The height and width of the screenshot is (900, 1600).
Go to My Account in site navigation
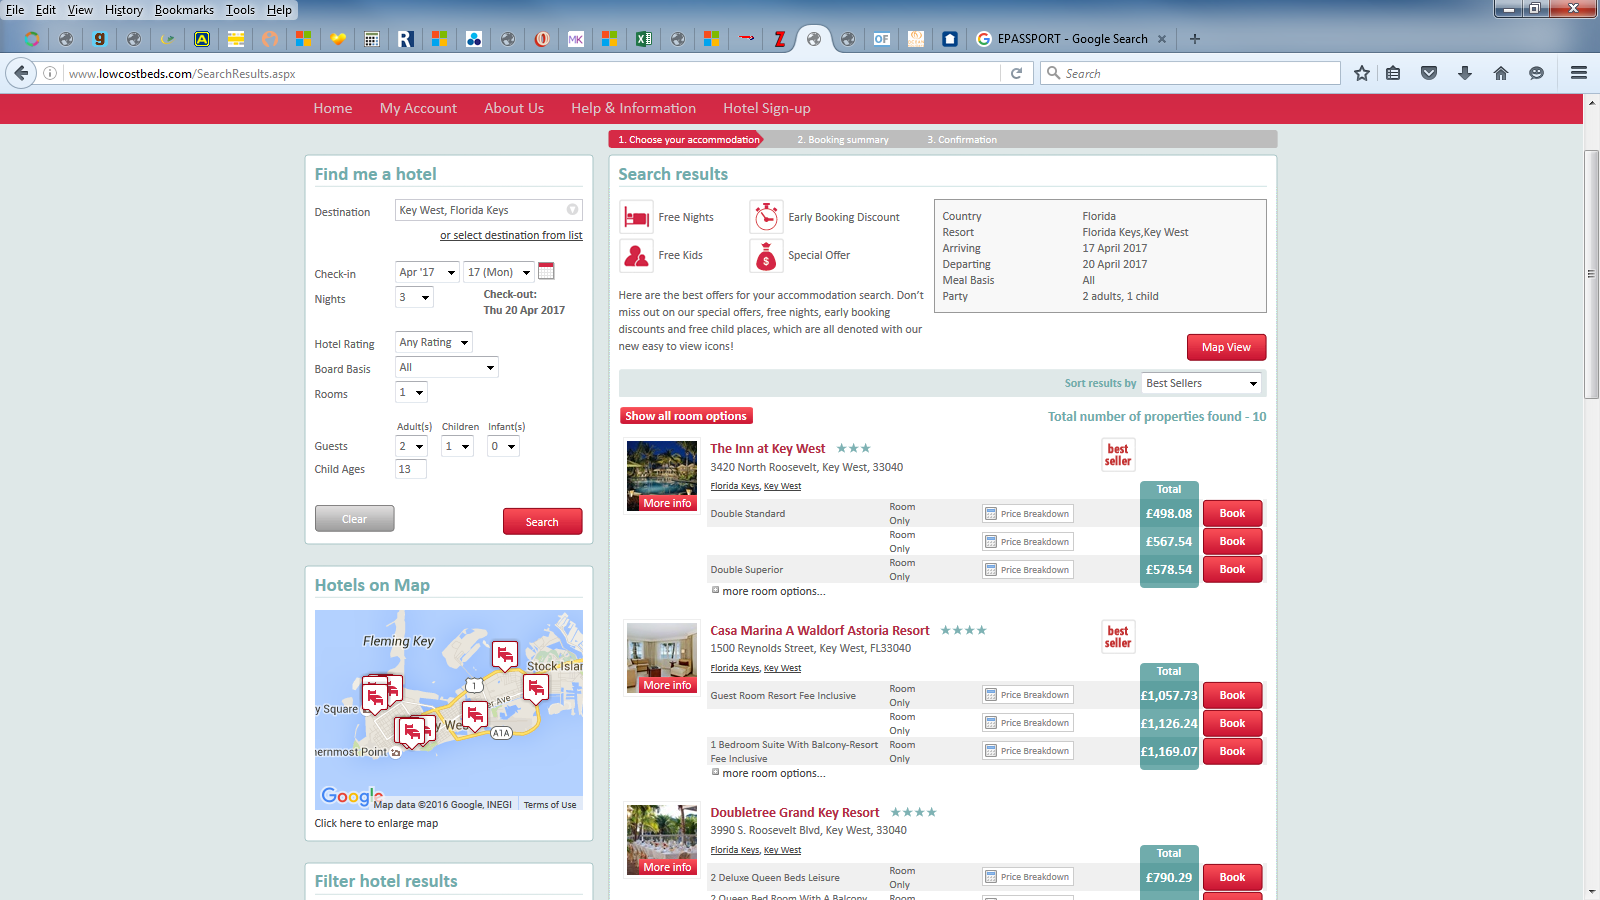coord(418,108)
